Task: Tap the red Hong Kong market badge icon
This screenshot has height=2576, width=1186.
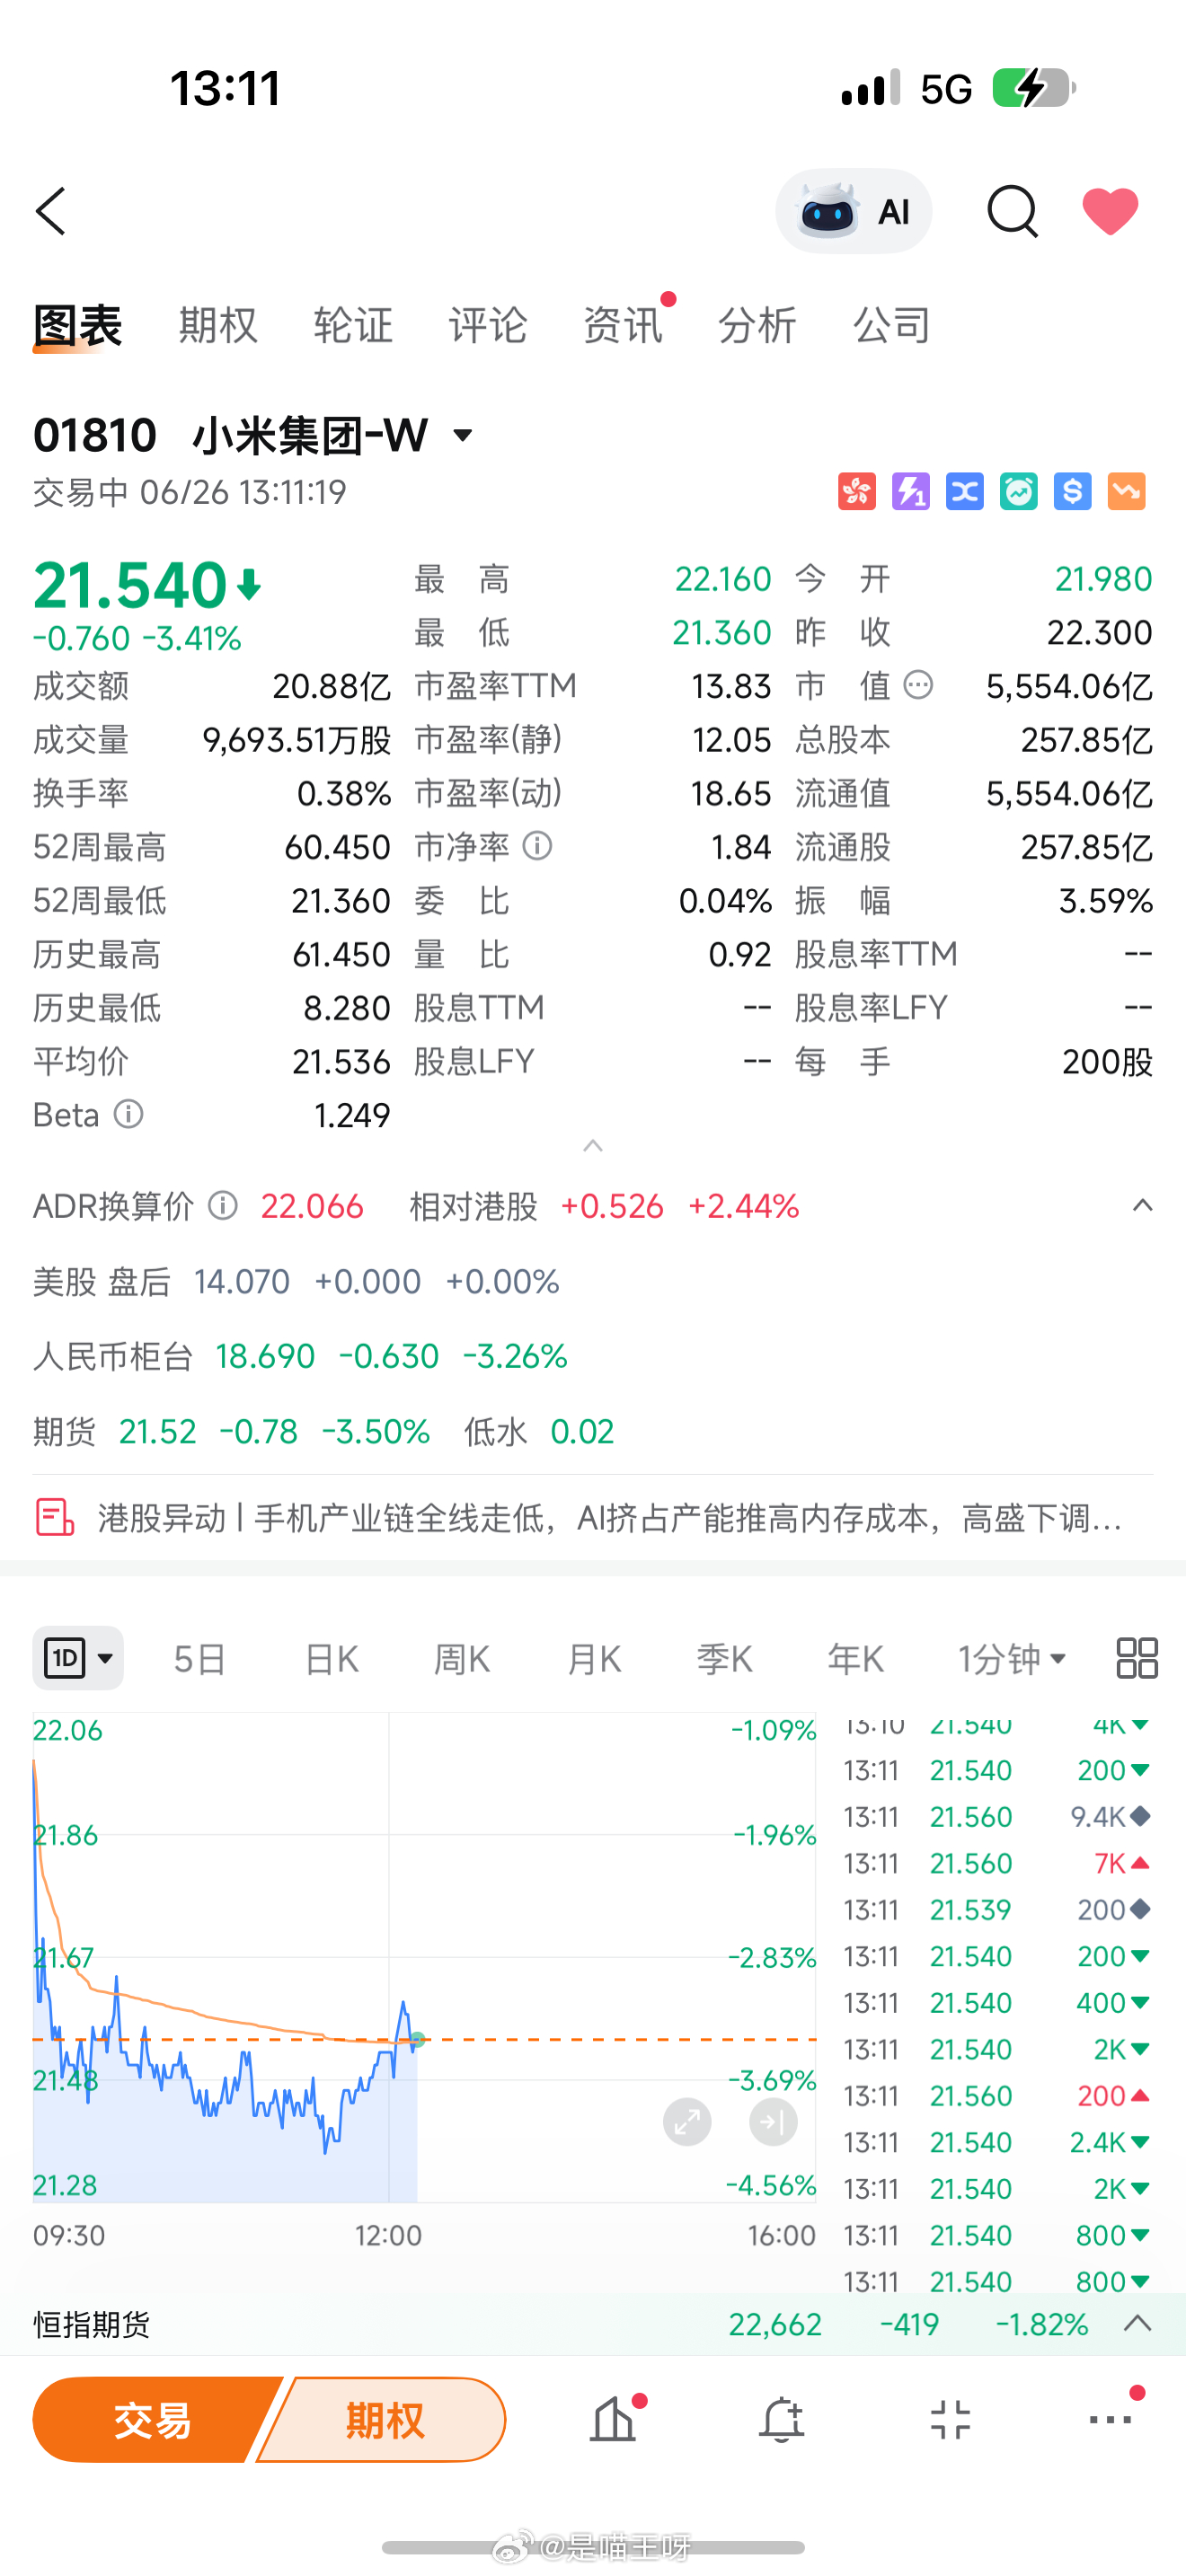Action: [857, 491]
